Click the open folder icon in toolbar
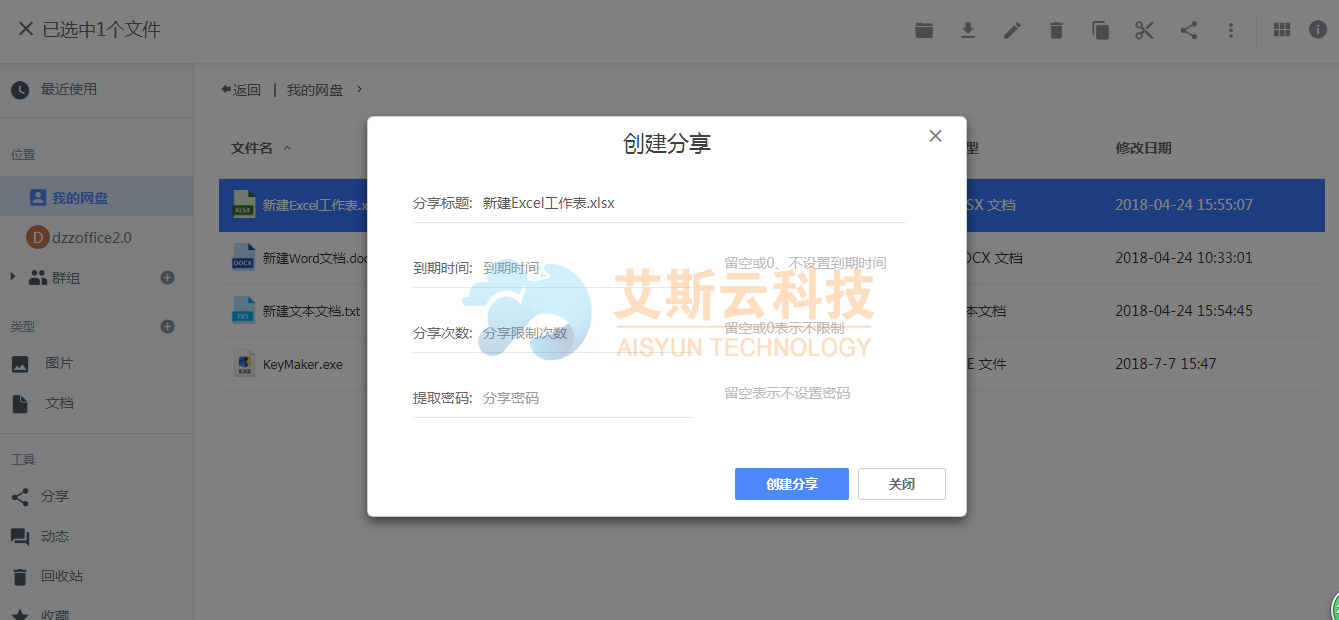 924,30
